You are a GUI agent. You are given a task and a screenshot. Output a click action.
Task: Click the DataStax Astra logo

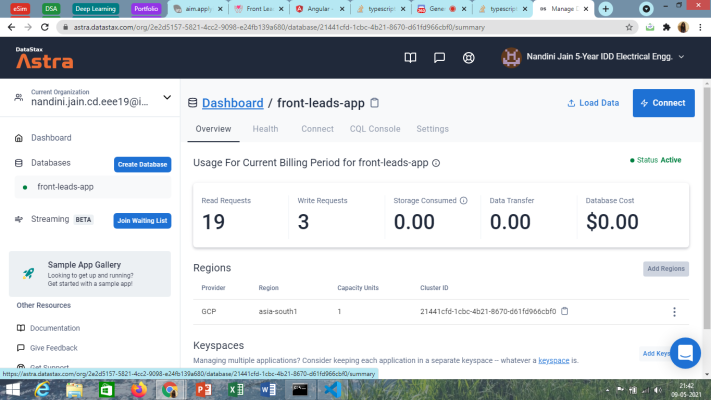pos(44,58)
